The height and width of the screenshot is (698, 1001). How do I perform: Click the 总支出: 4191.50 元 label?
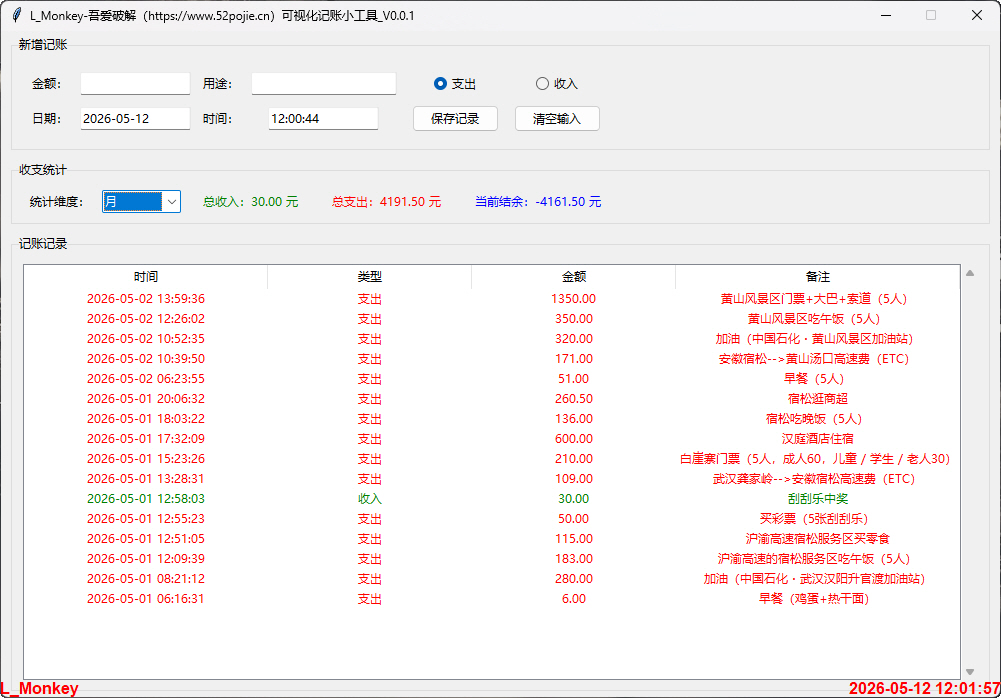(x=386, y=202)
